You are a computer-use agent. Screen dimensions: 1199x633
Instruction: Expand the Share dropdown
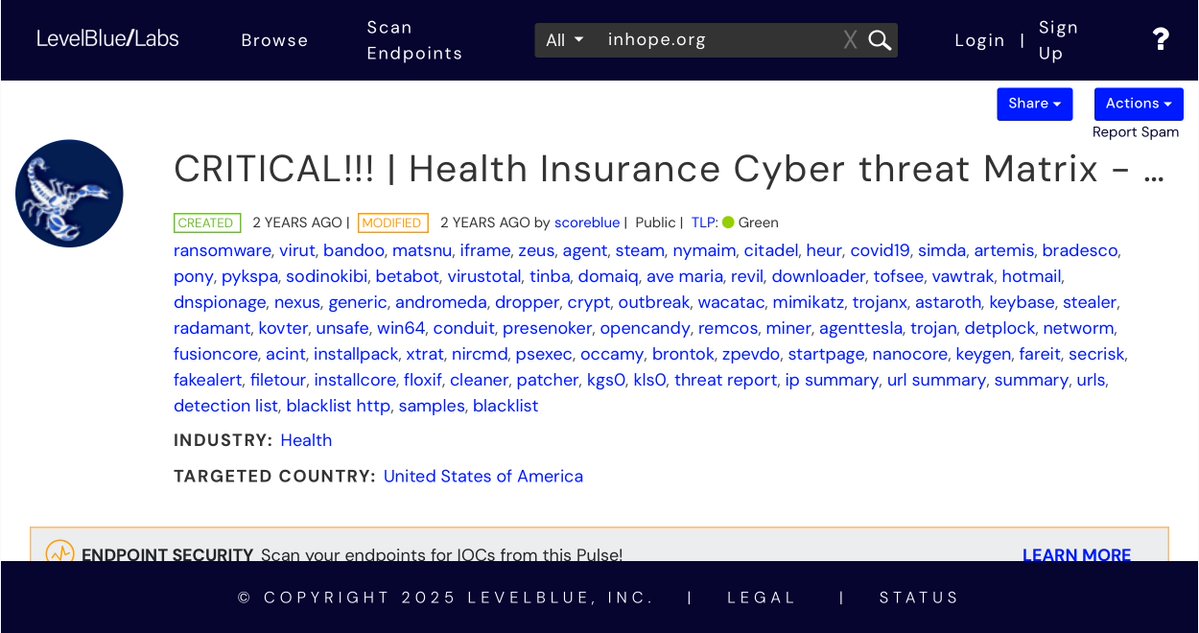click(x=1034, y=104)
